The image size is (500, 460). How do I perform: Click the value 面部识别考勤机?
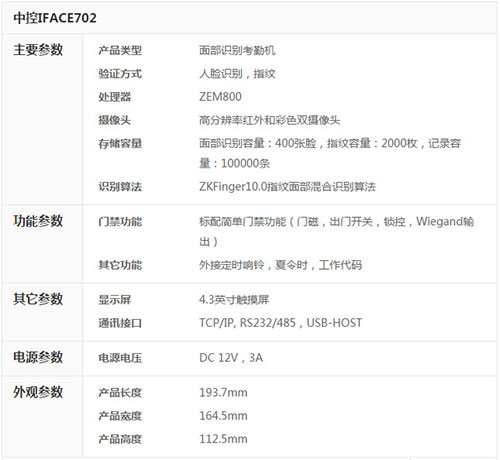pyautogui.click(x=237, y=51)
